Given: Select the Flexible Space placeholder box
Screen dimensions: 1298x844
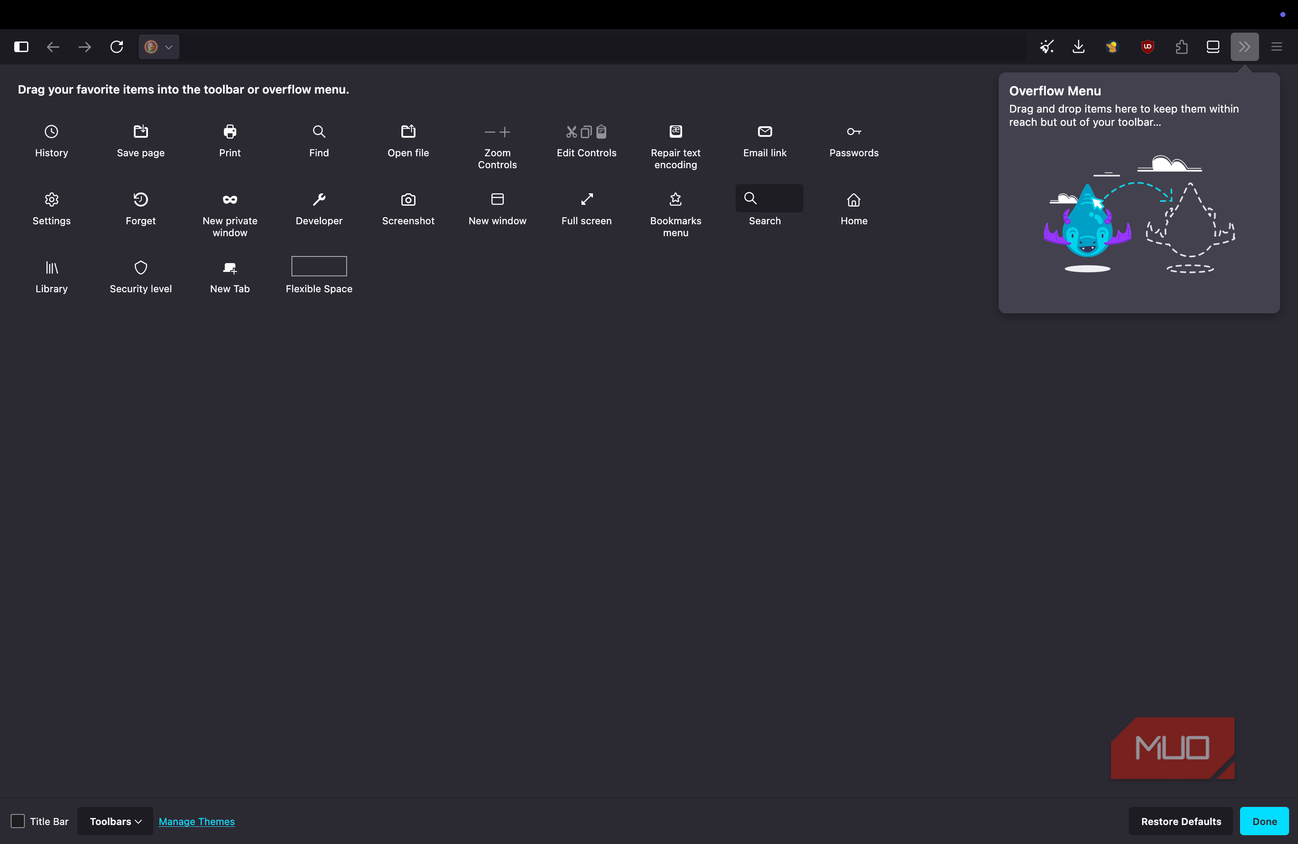Looking at the screenshot, I should [x=319, y=266].
